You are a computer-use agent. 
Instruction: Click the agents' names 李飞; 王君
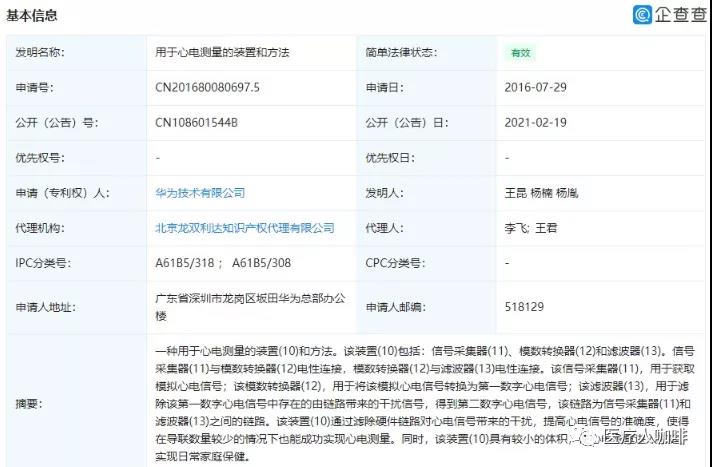[x=530, y=228]
